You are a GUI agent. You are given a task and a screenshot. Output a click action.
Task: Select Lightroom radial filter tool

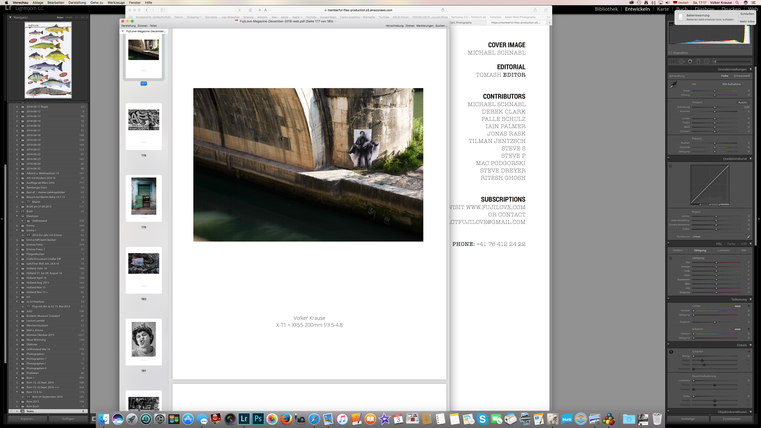pyautogui.click(x=707, y=62)
